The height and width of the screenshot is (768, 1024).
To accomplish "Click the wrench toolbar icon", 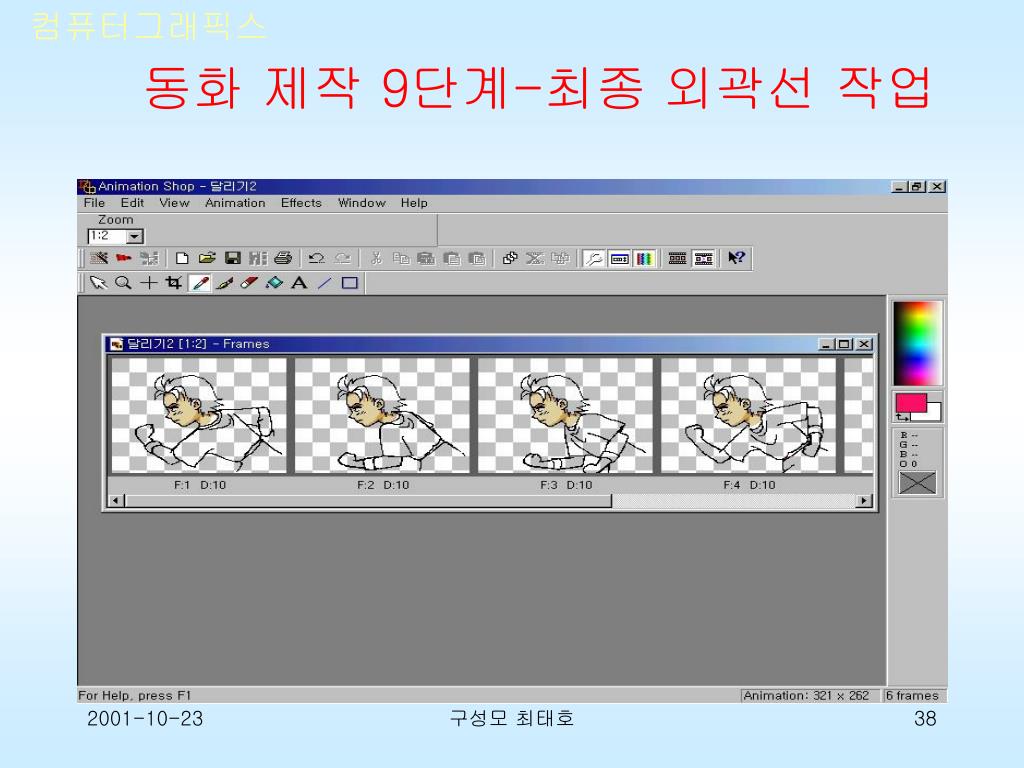I will [x=593, y=259].
